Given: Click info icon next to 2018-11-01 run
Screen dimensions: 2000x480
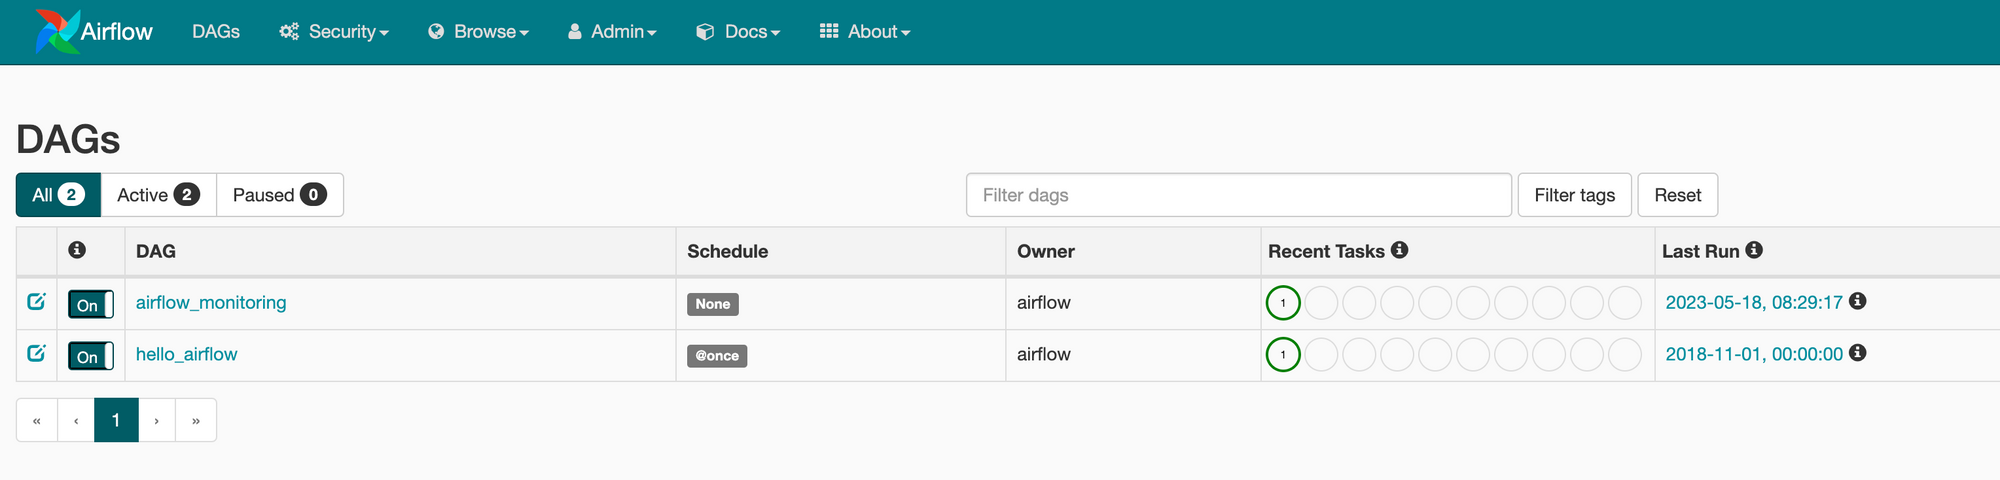Looking at the screenshot, I should click(x=1858, y=353).
